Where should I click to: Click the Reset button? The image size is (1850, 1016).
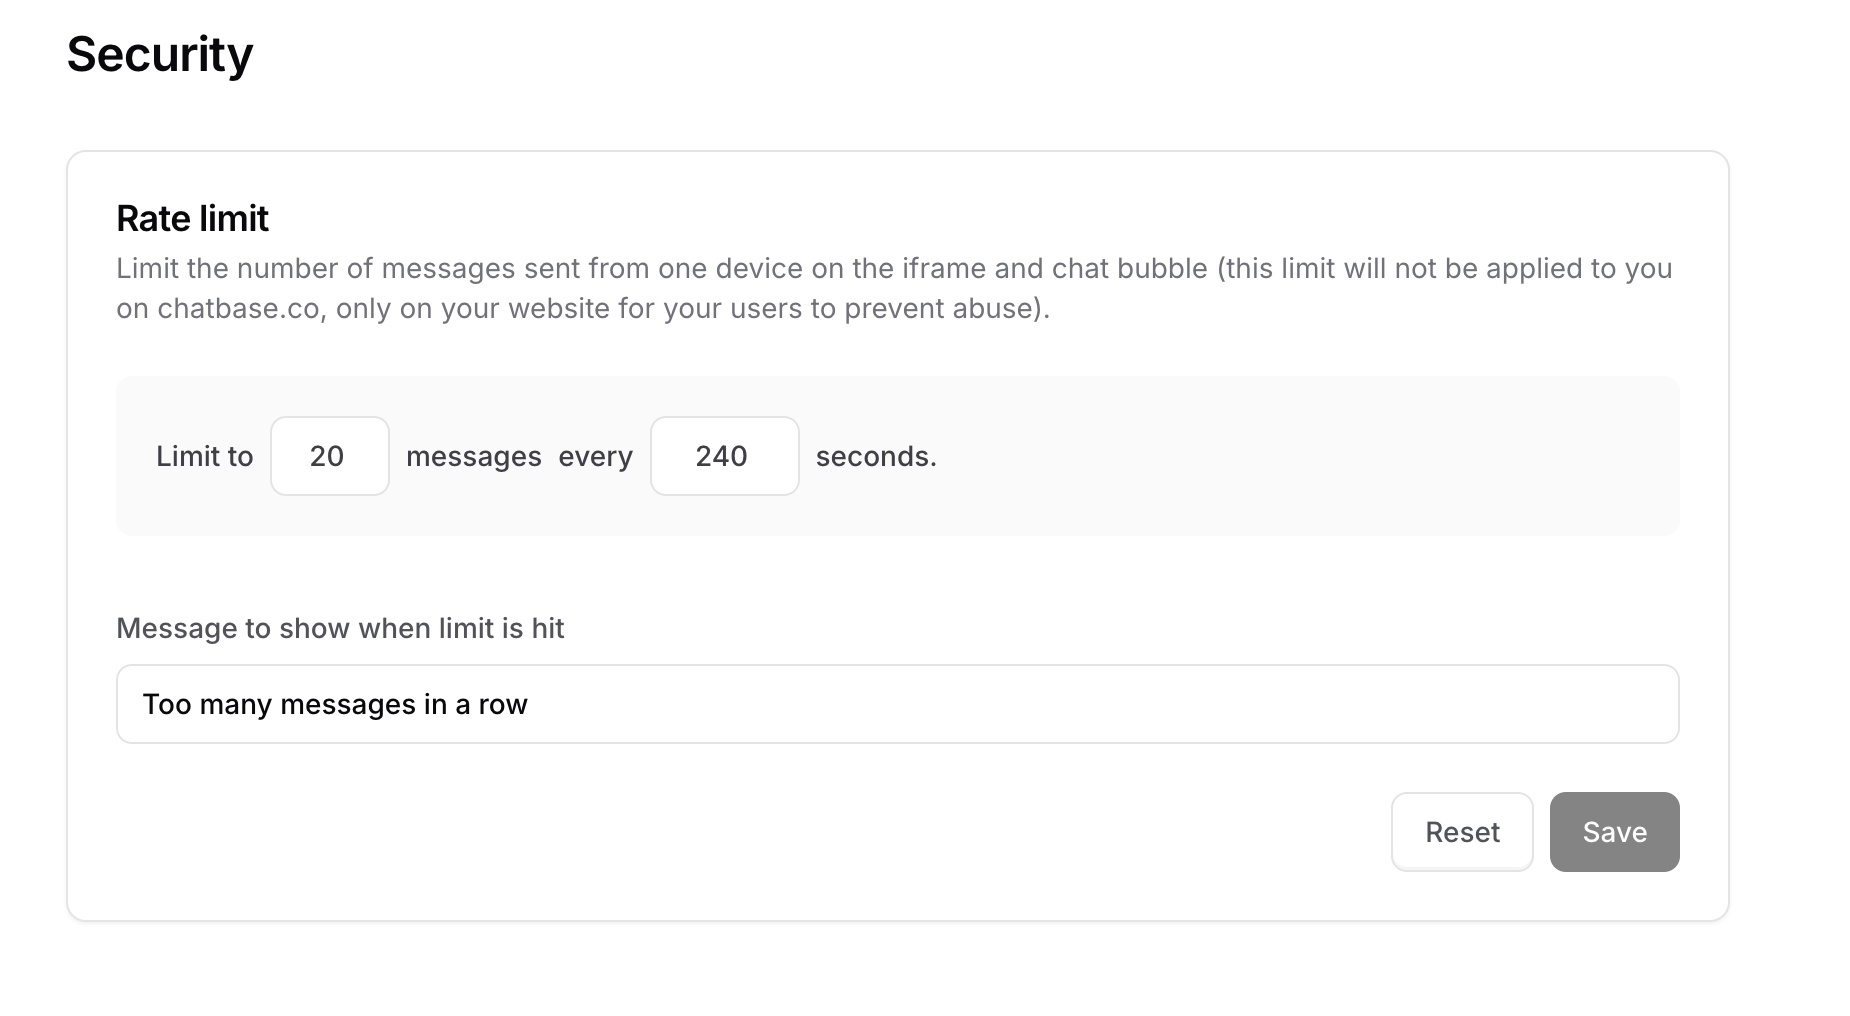pyautogui.click(x=1461, y=831)
